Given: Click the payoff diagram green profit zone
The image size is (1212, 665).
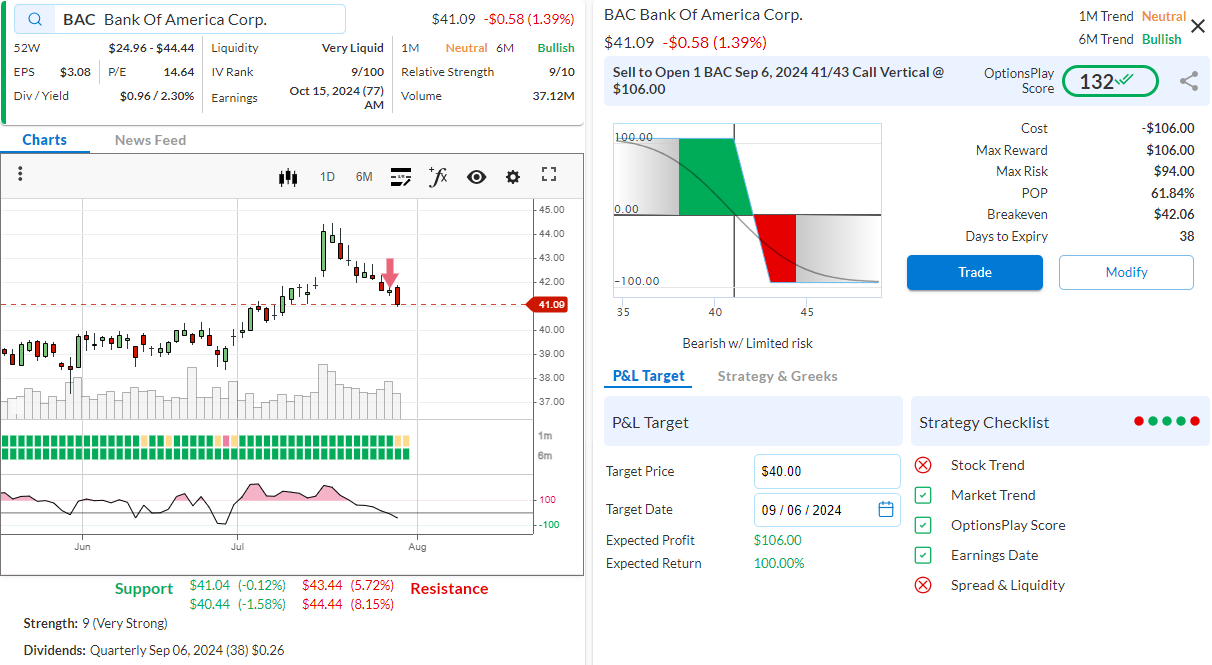Looking at the screenshot, I should pyautogui.click(x=712, y=177).
